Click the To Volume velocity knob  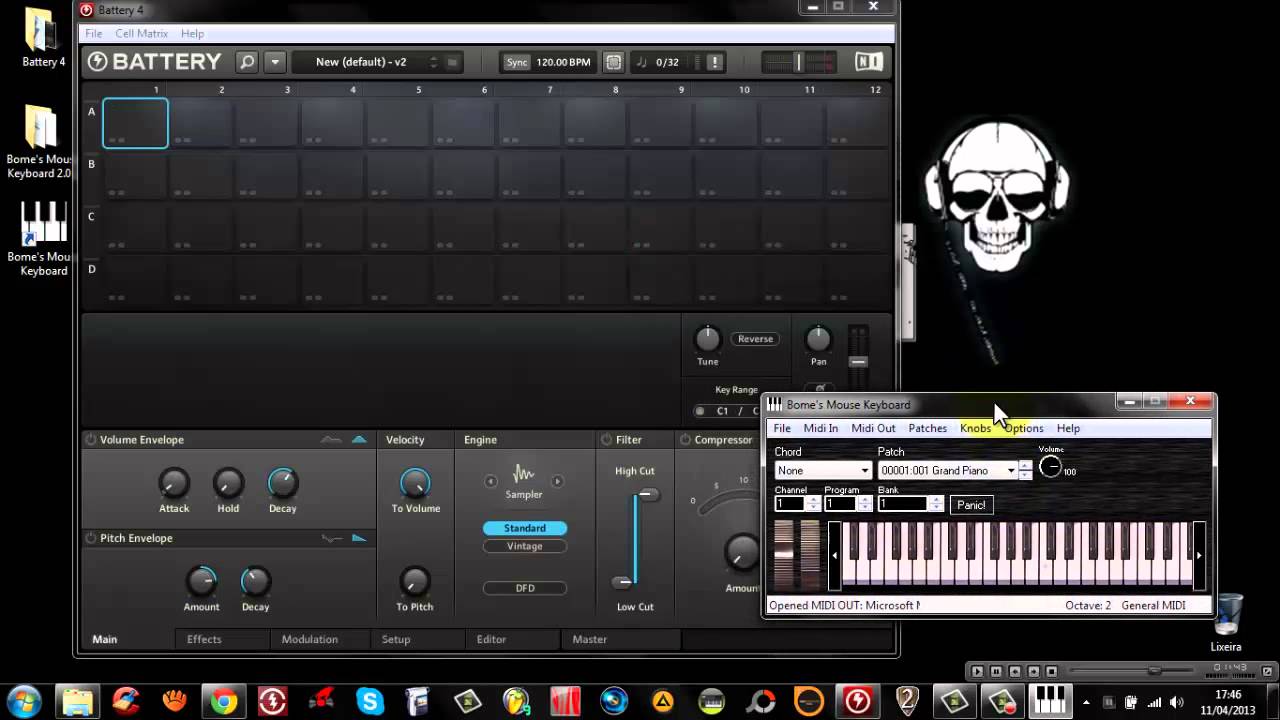click(415, 484)
